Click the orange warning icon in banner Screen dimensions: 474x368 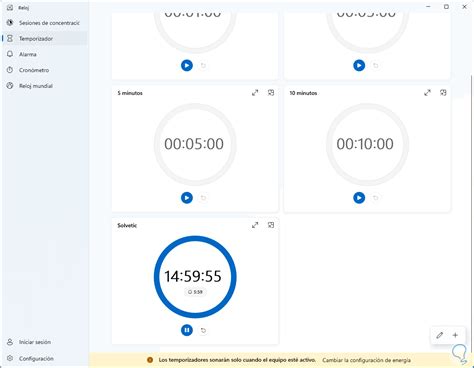(x=150, y=360)
